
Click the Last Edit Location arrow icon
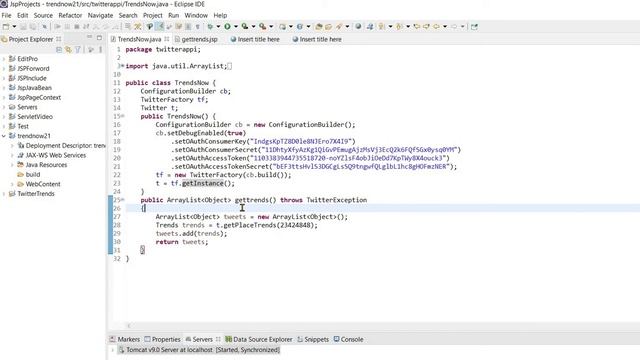coord(417,27)
